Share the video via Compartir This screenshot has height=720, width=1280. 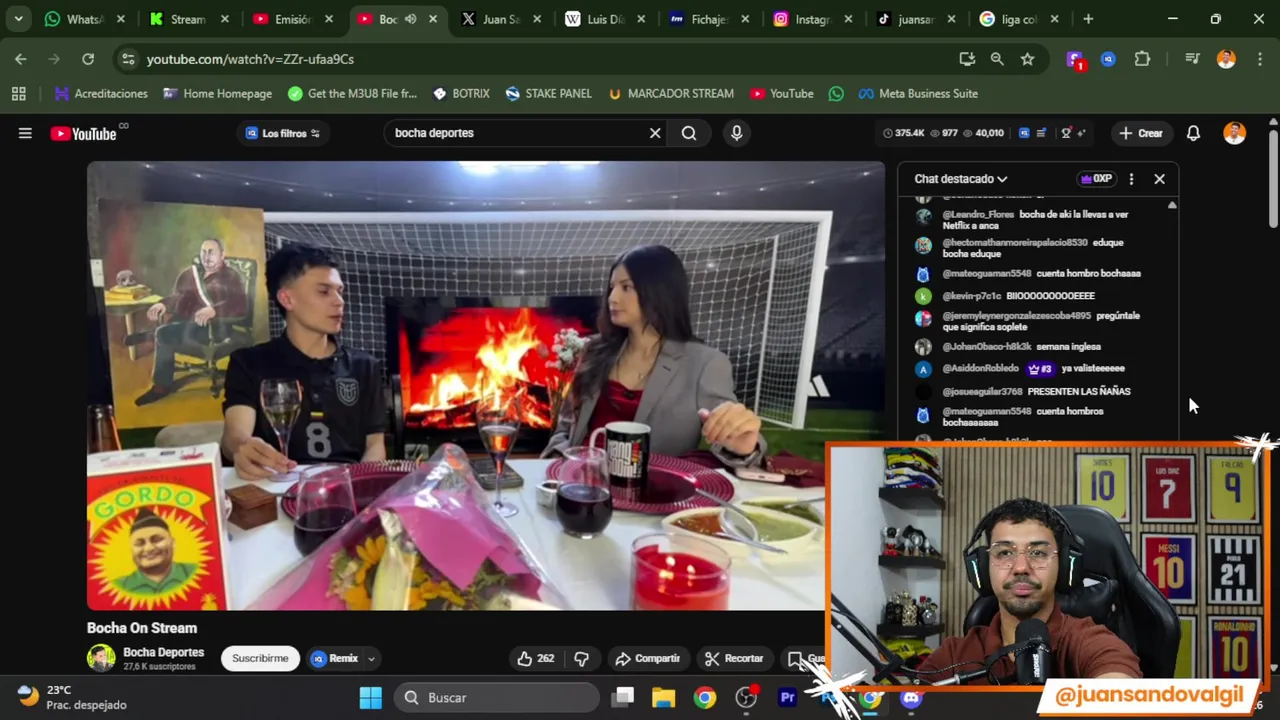click(648, 658)
